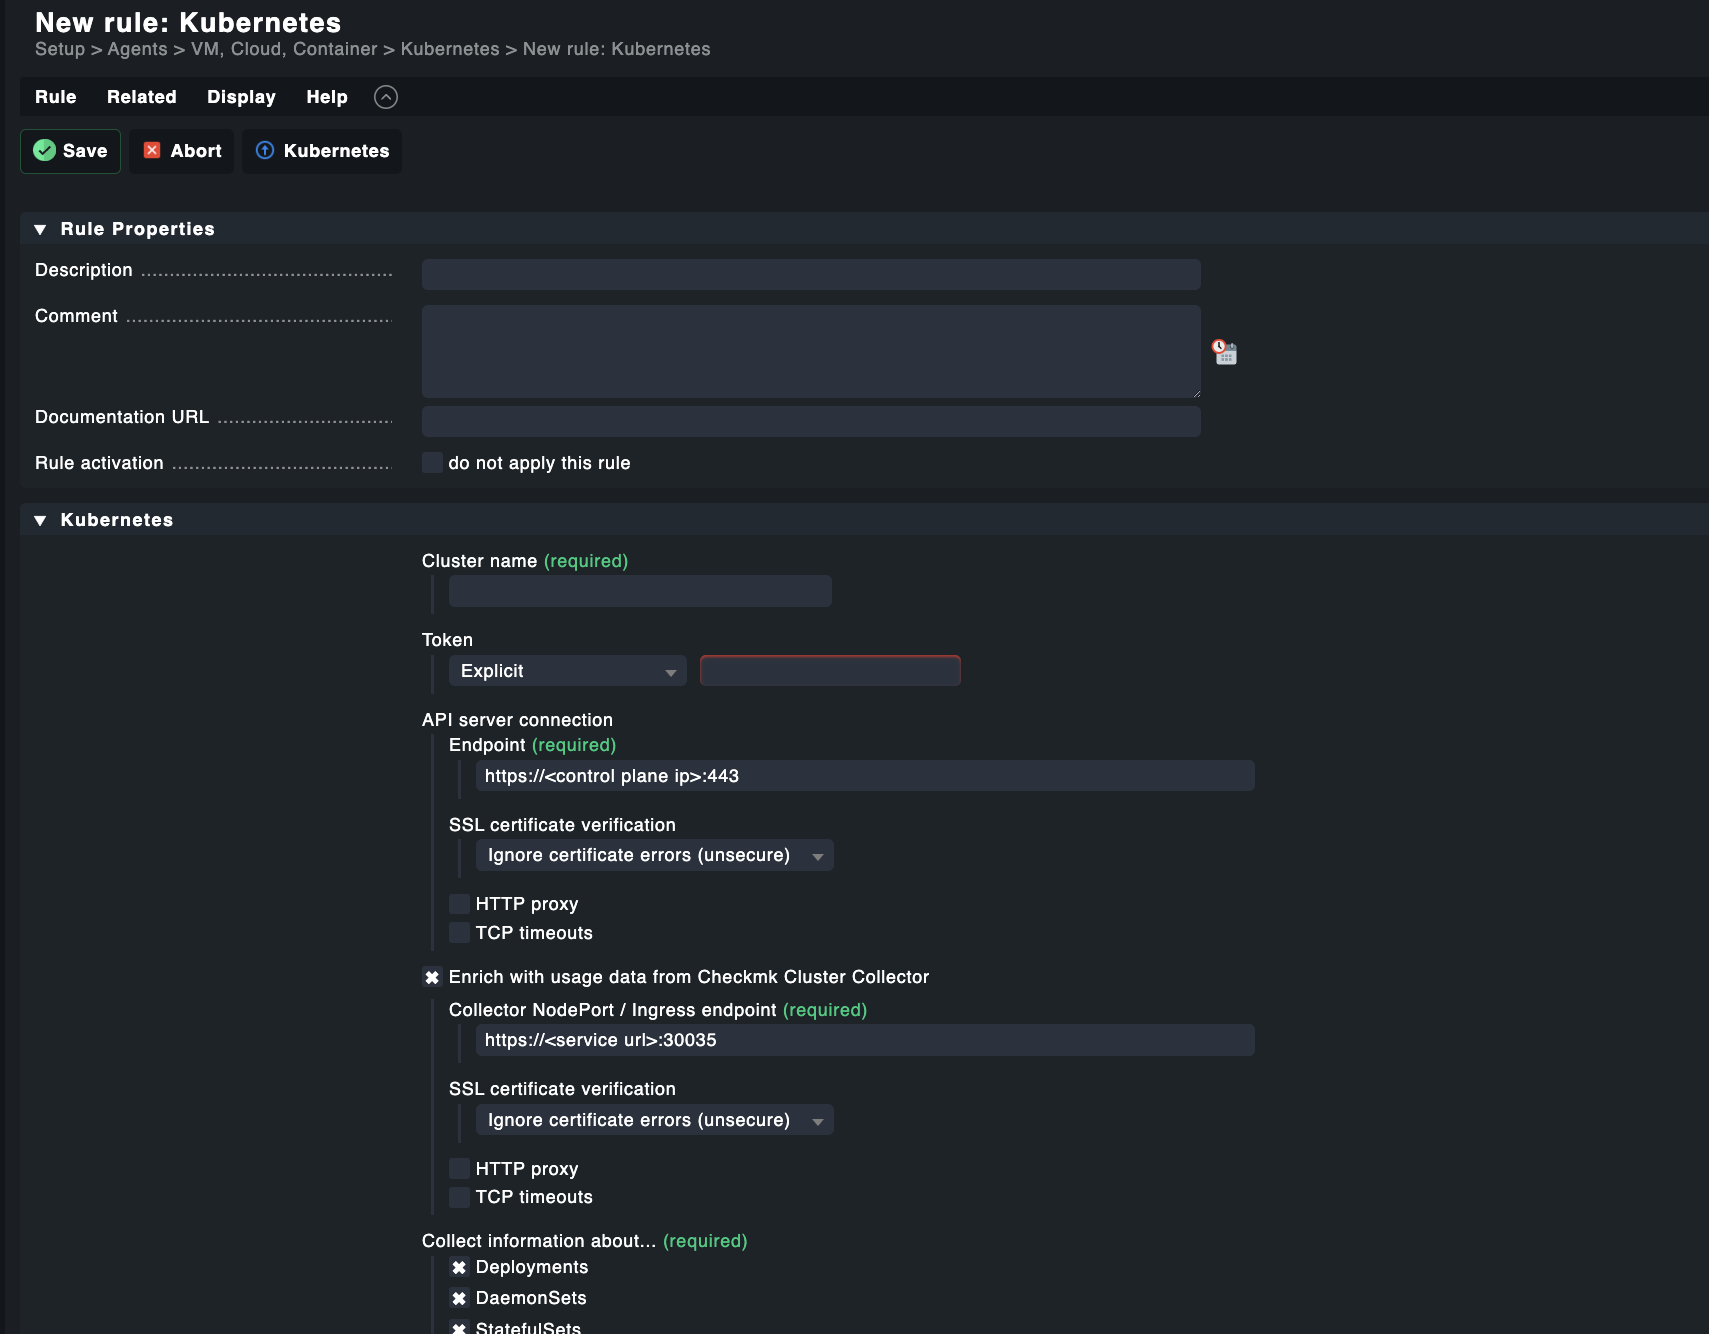Click the red X Abort icon
The height and width of the screenshot is (1334, 1709).
(152, 150)
